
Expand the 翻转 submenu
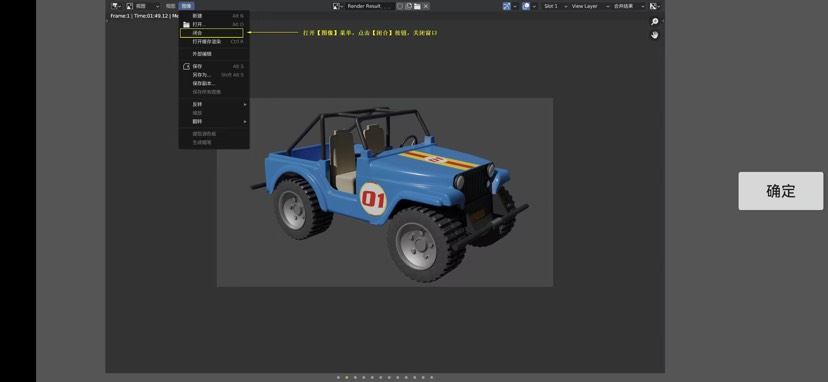coord(214,122)
